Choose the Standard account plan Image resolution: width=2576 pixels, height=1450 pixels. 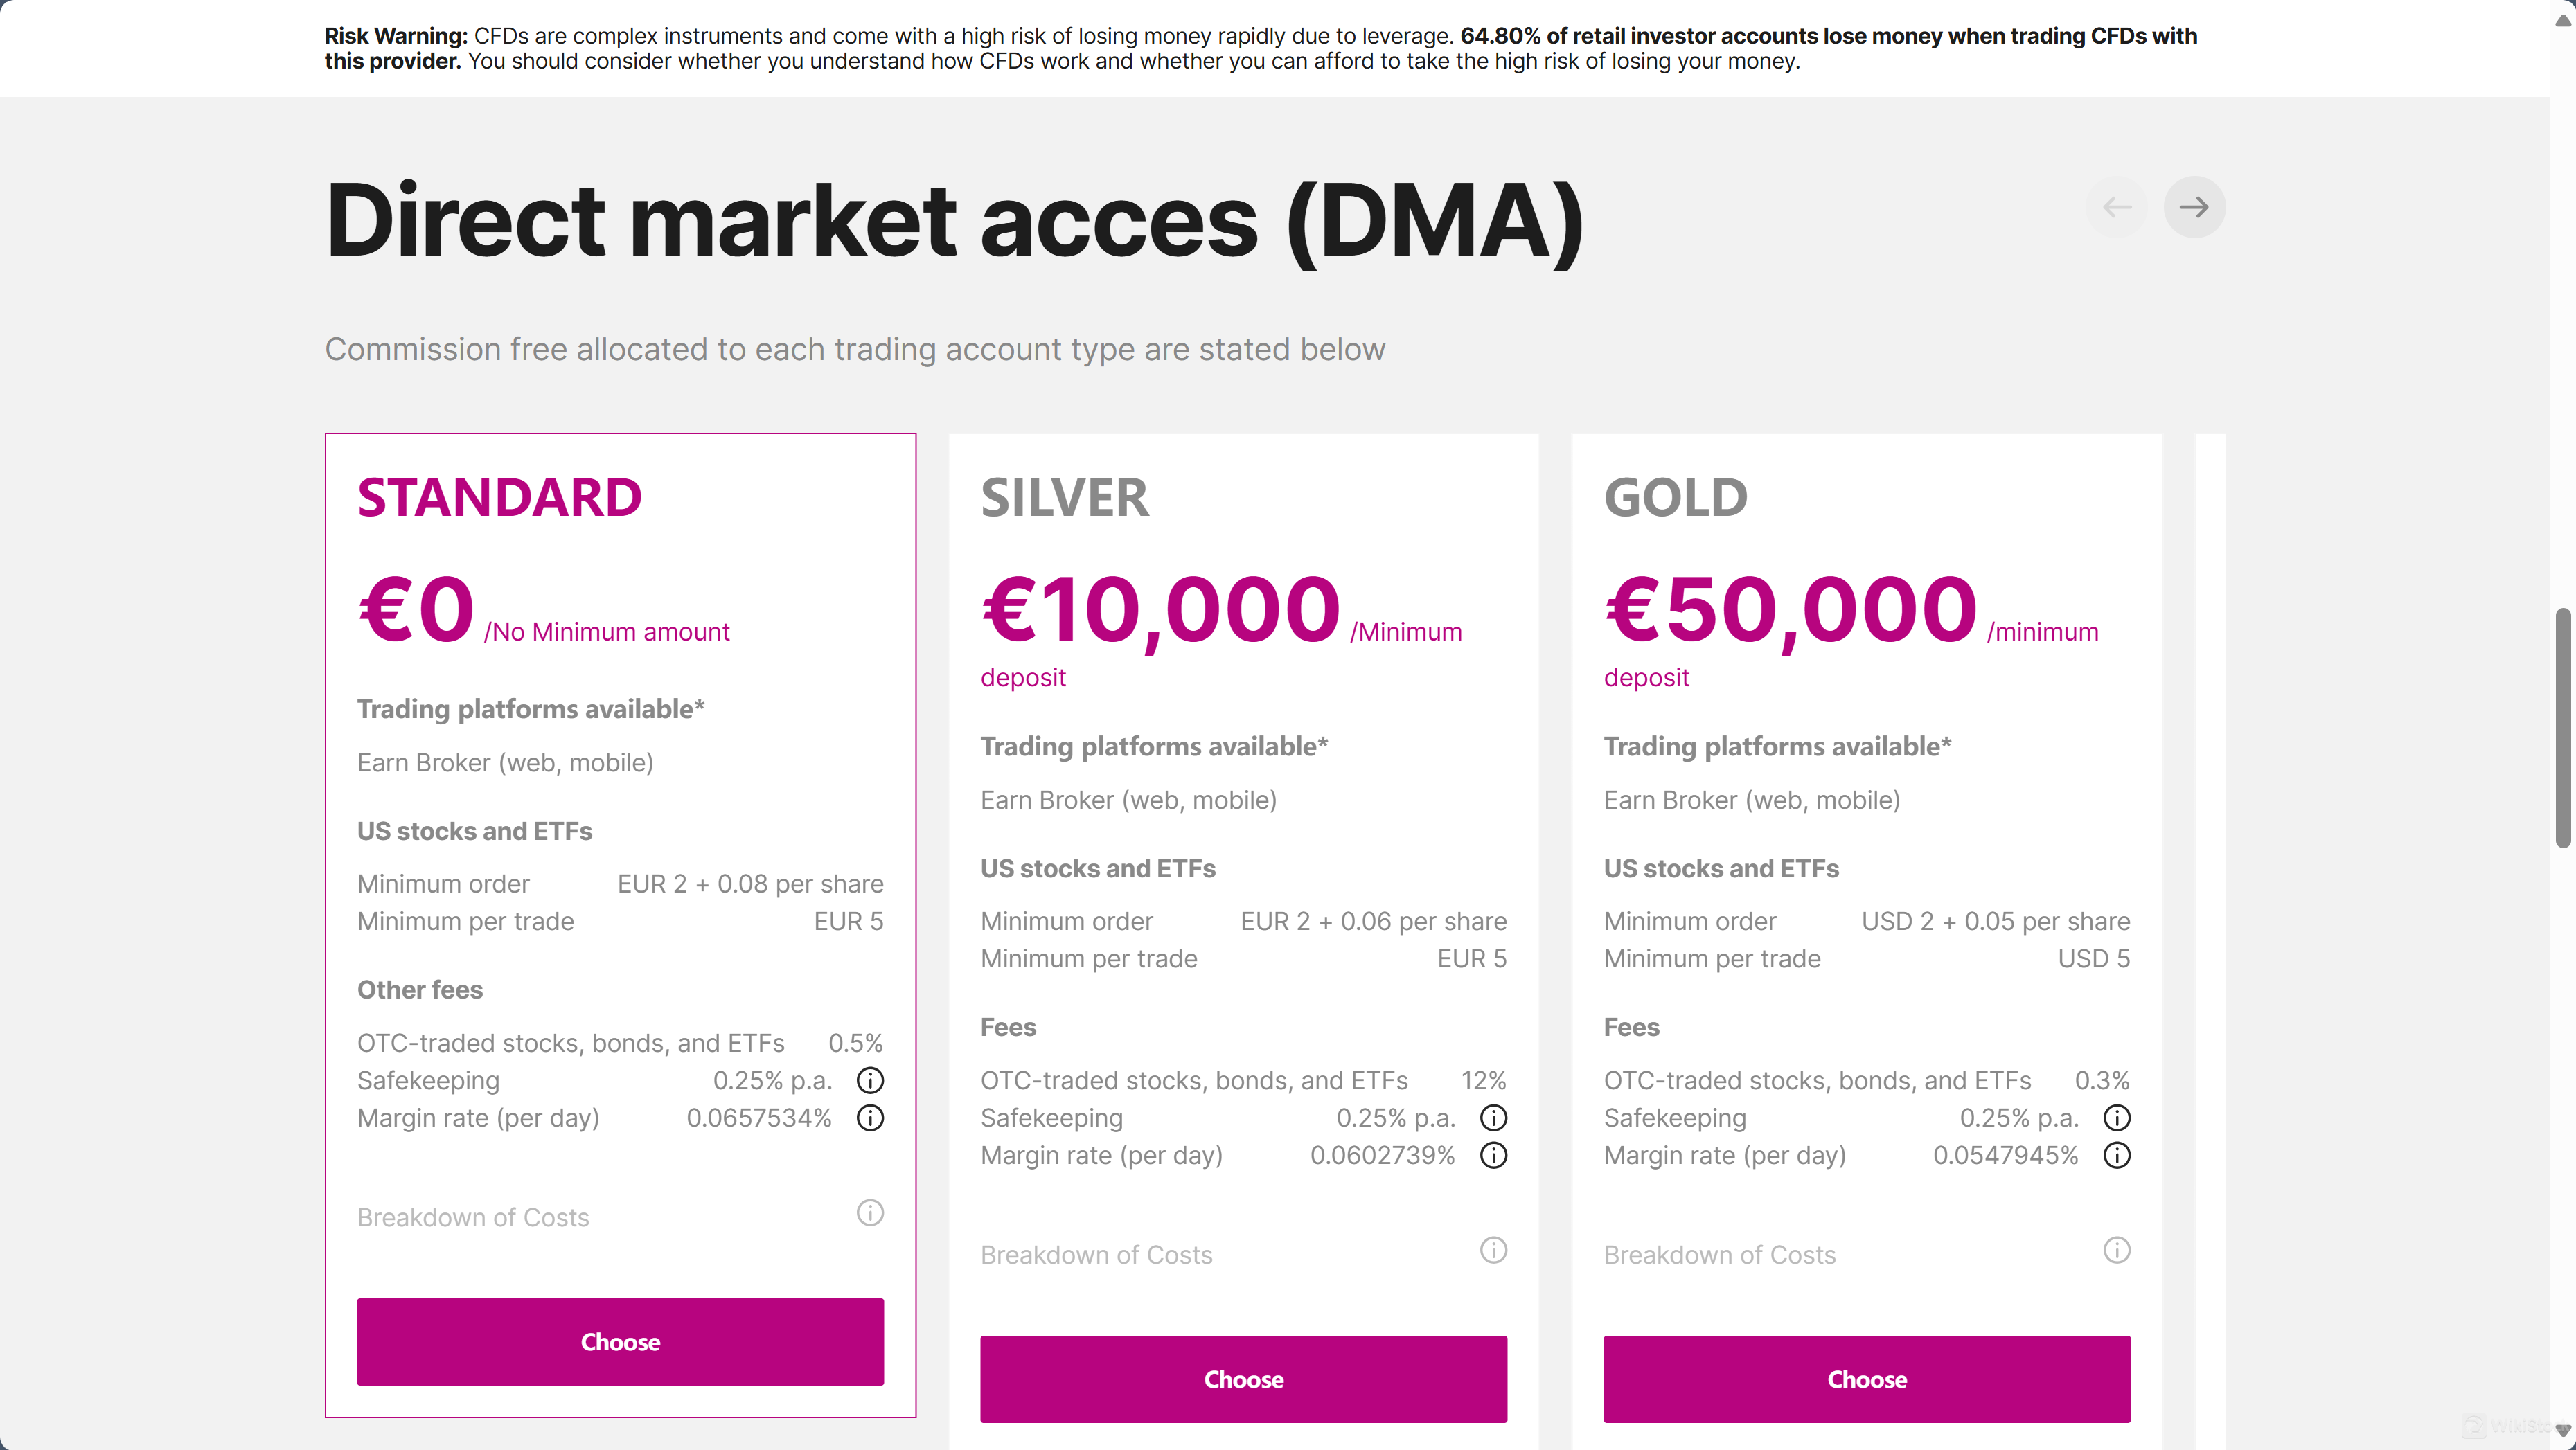620,1341
